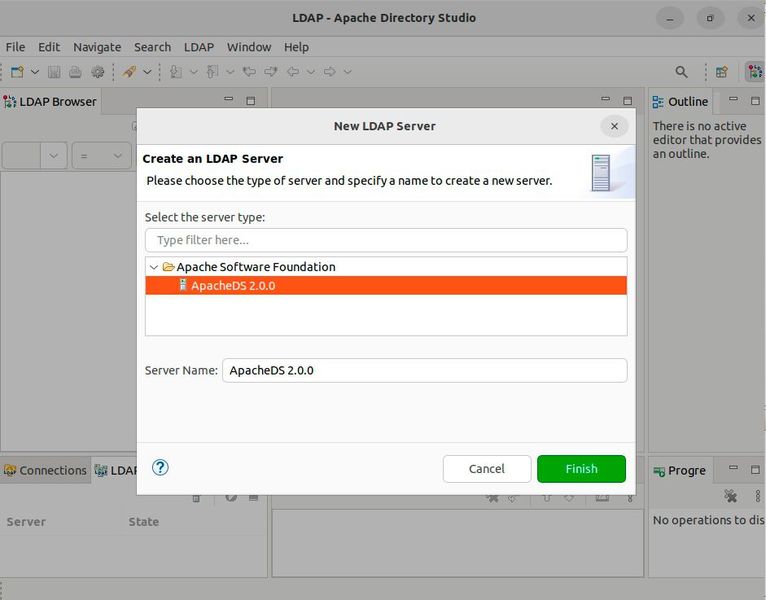Viewport: 766px width, 600px height.
Task: Open the Back history dropdown arrow
Action: click(311, 72)
